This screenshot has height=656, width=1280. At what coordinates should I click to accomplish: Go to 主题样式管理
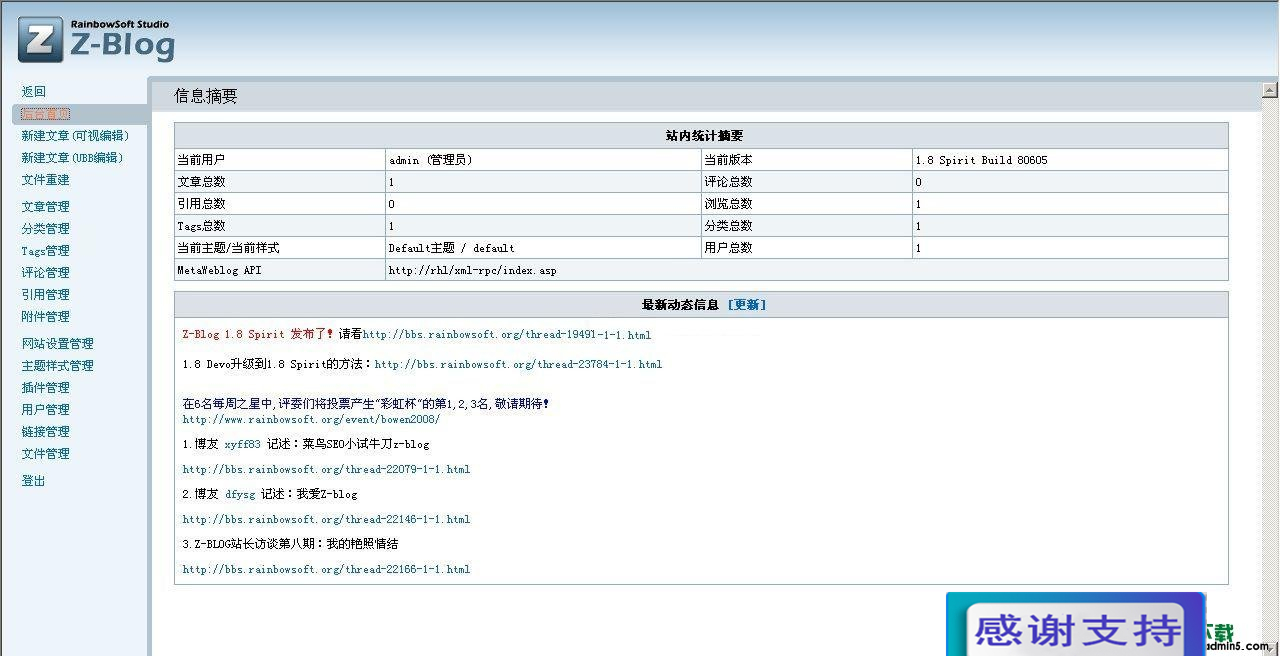58,366
